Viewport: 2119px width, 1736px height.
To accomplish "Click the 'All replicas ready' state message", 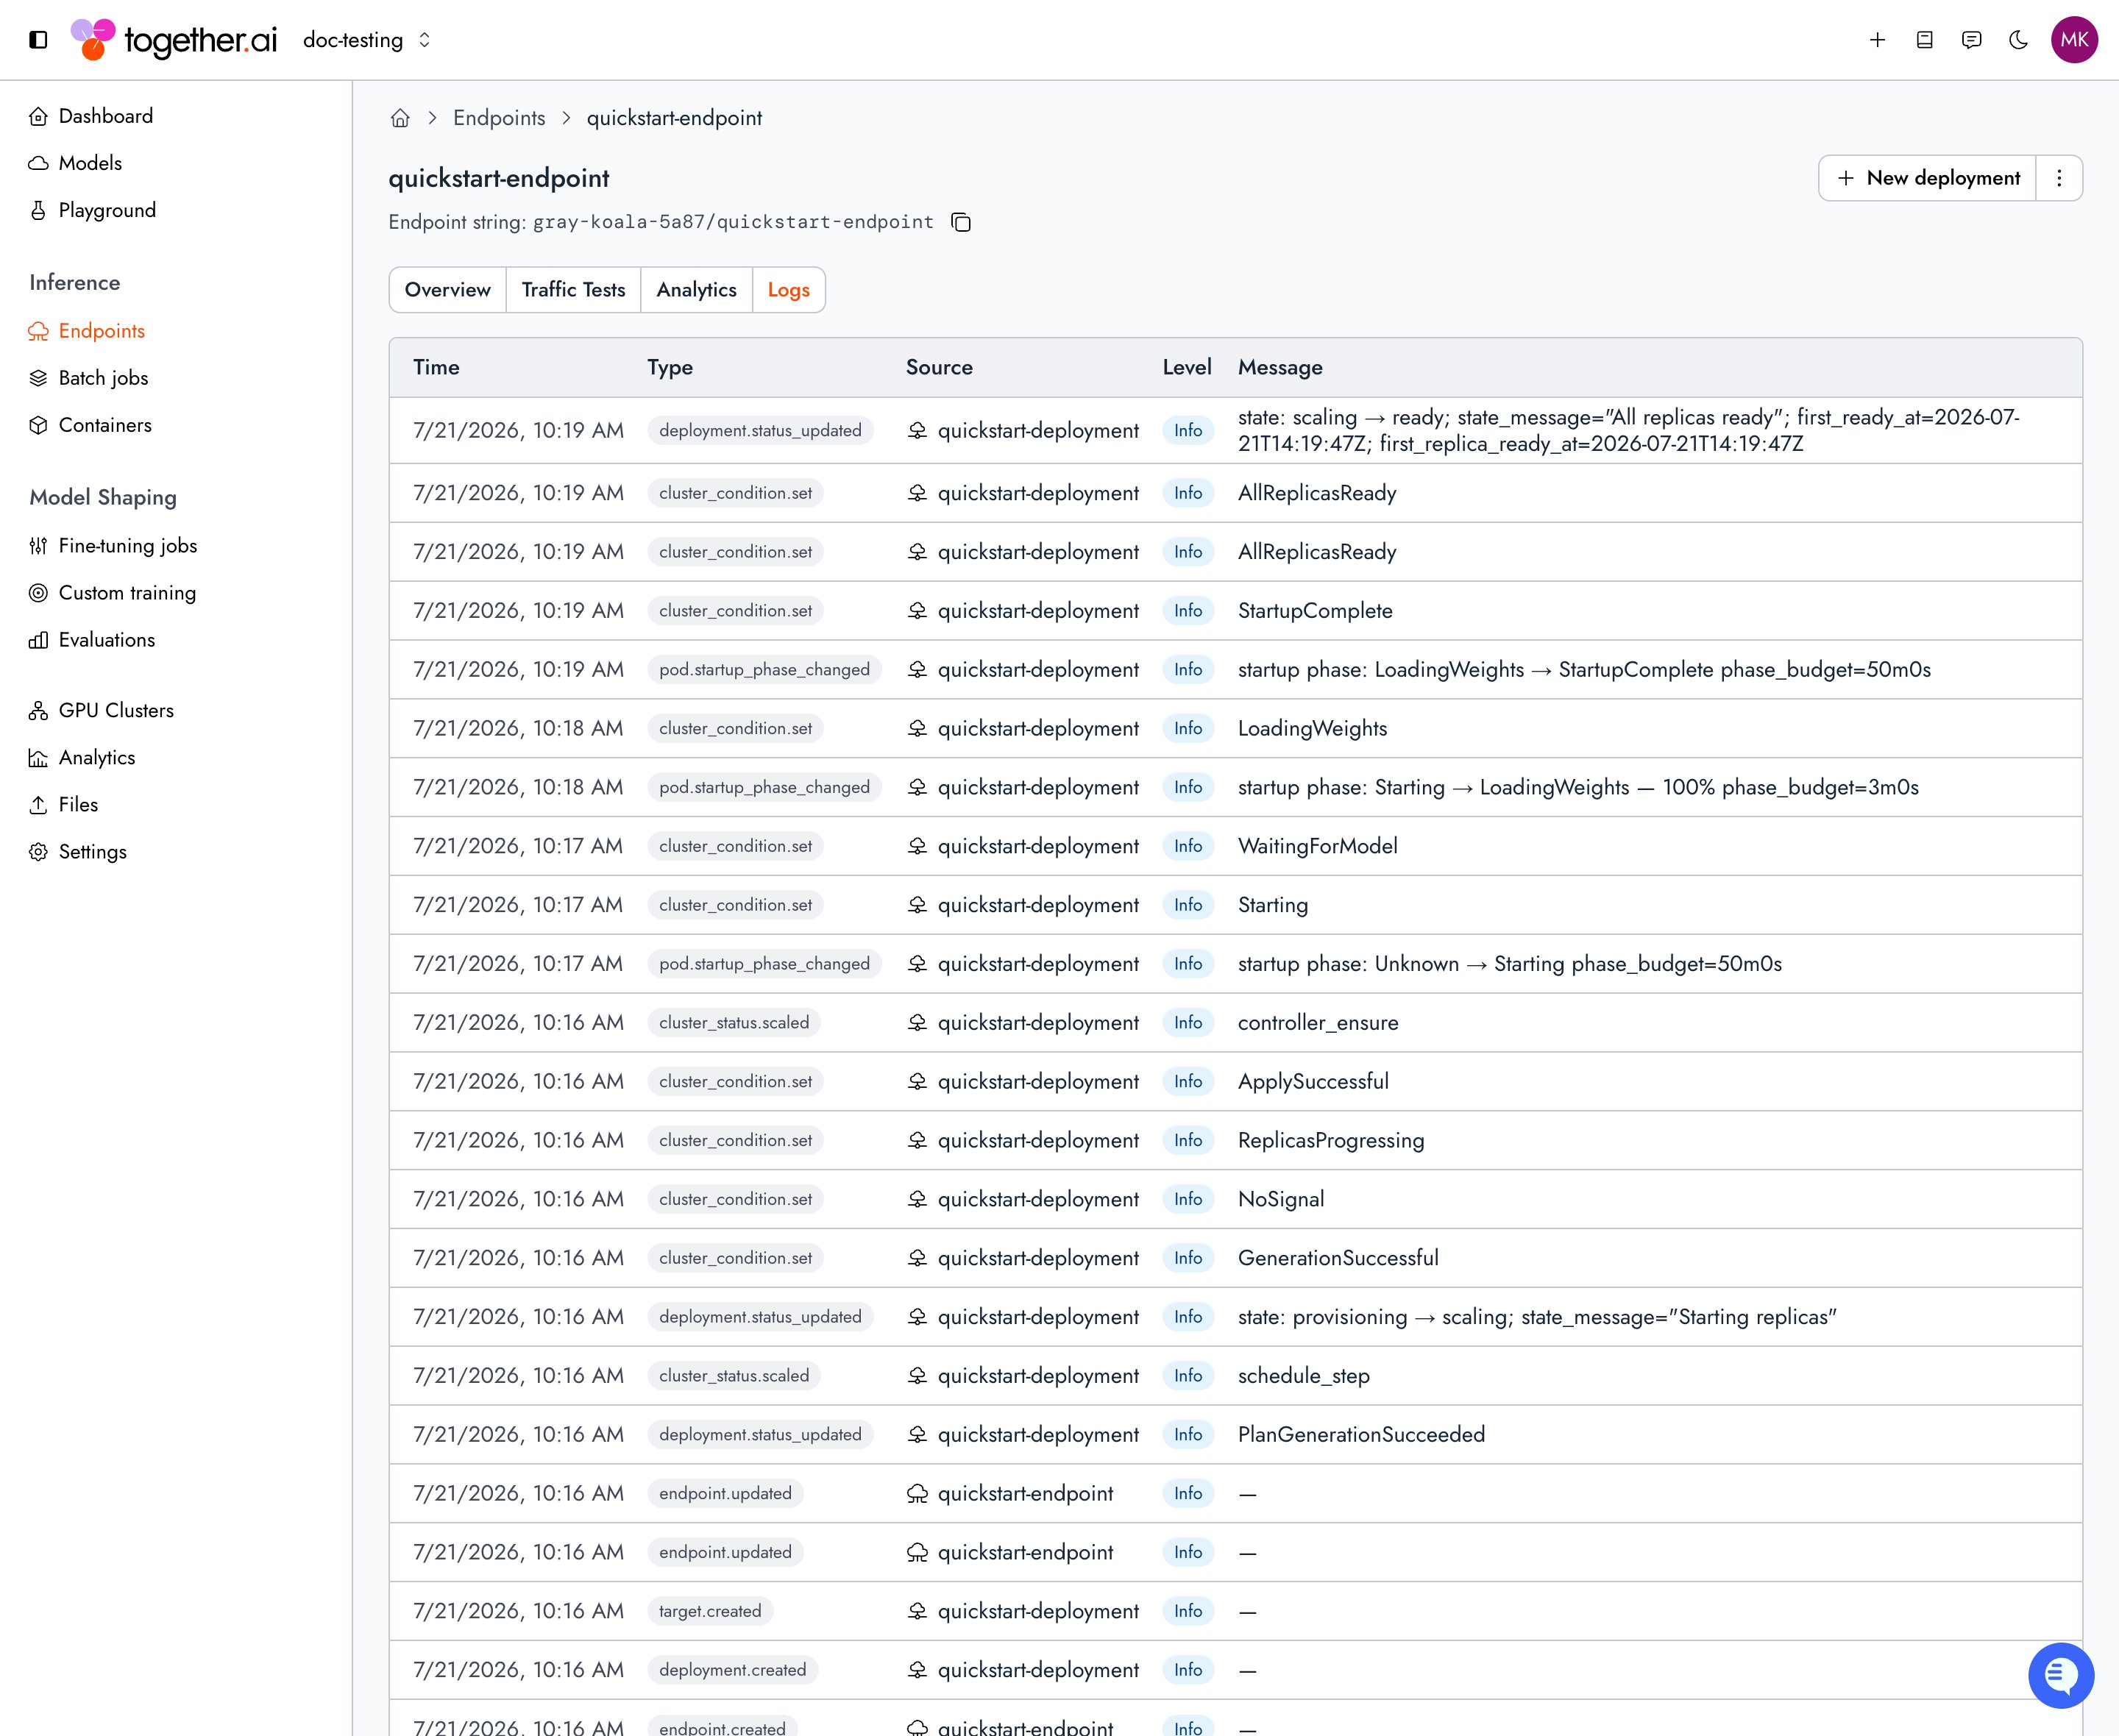I will (x=1629, y=431).
